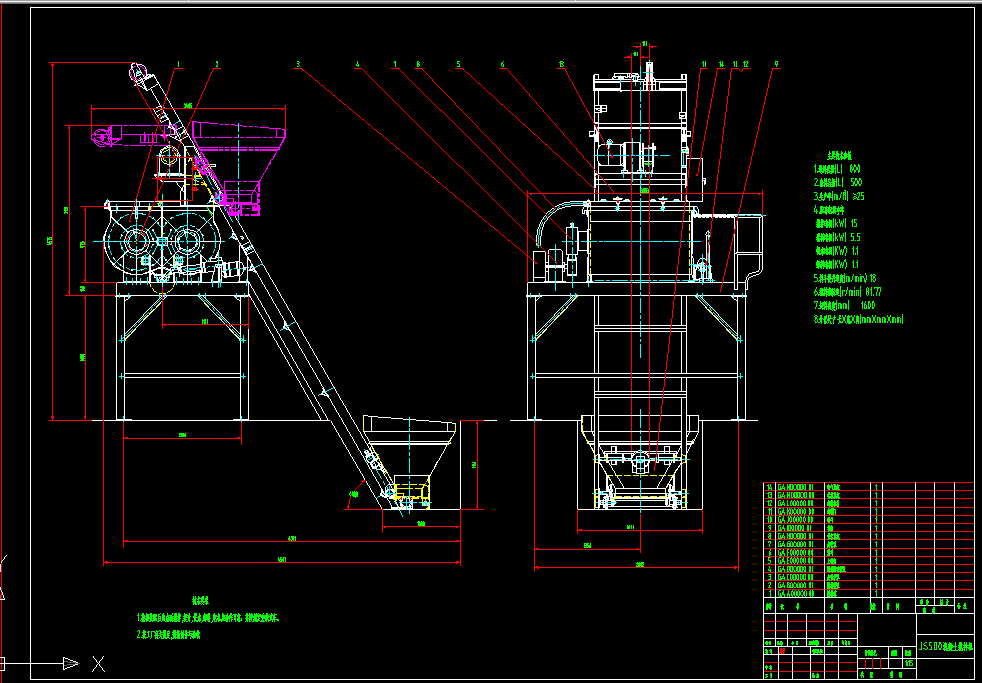The image size is (982, 683).
Task: Select the JS500 drawing title text
Action: point(946,645)
